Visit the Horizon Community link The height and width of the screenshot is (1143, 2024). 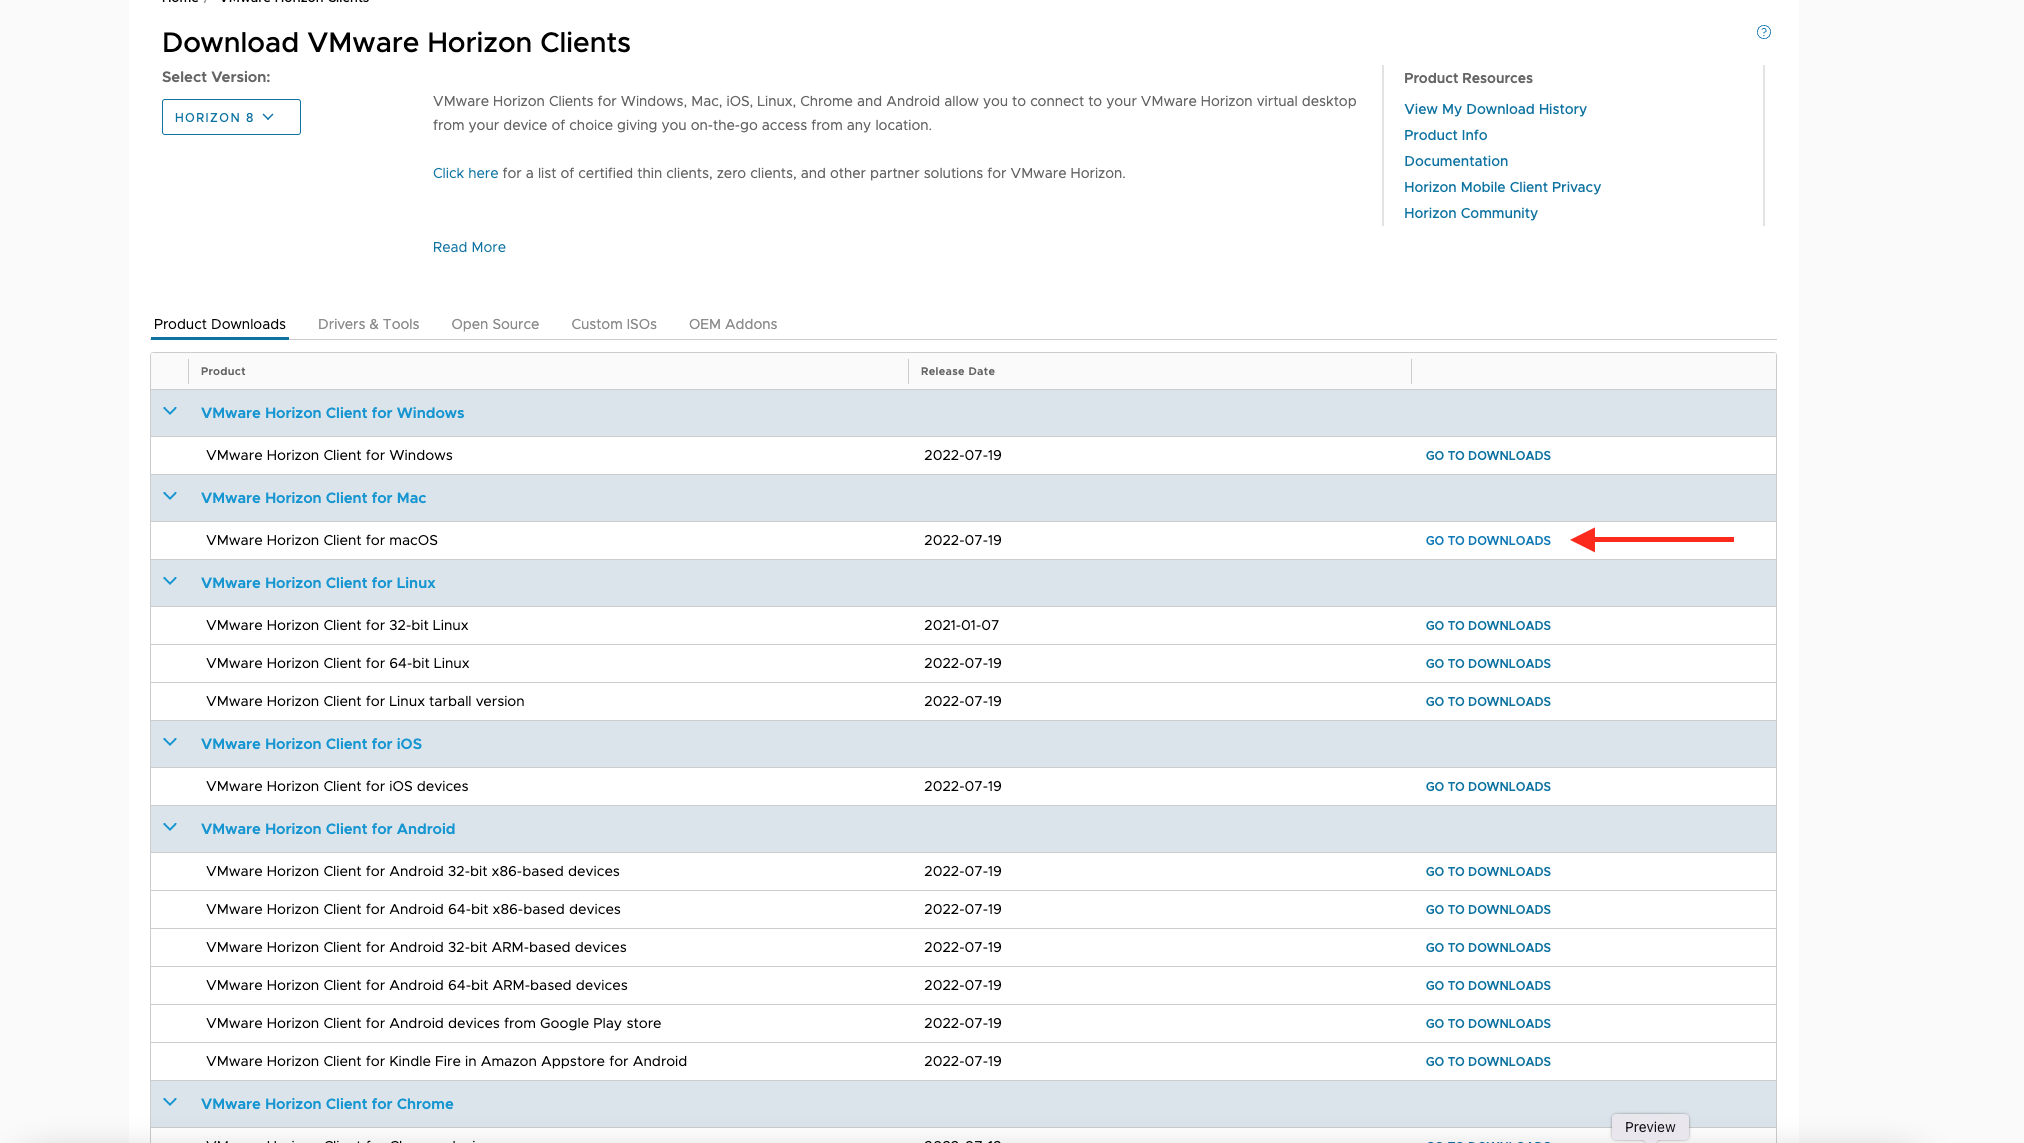[1471, 213]
